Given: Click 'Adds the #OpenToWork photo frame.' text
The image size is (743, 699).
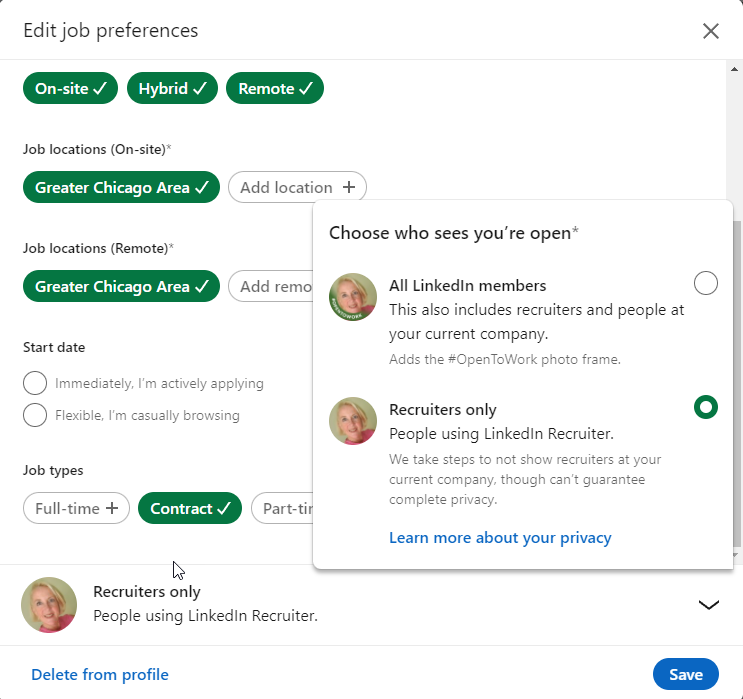Looking at the screenshot, I should (x=505, y=359).
